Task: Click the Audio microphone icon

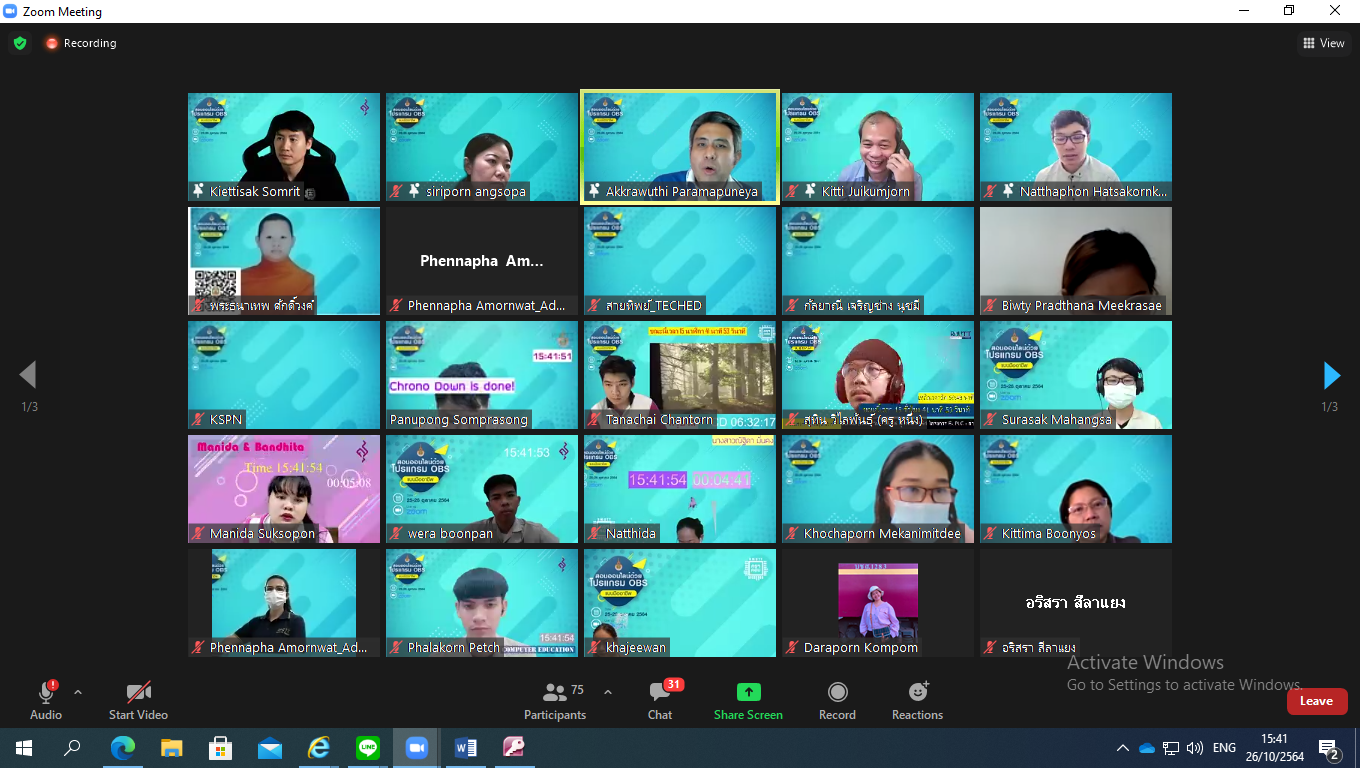Action: pos(46,692)
